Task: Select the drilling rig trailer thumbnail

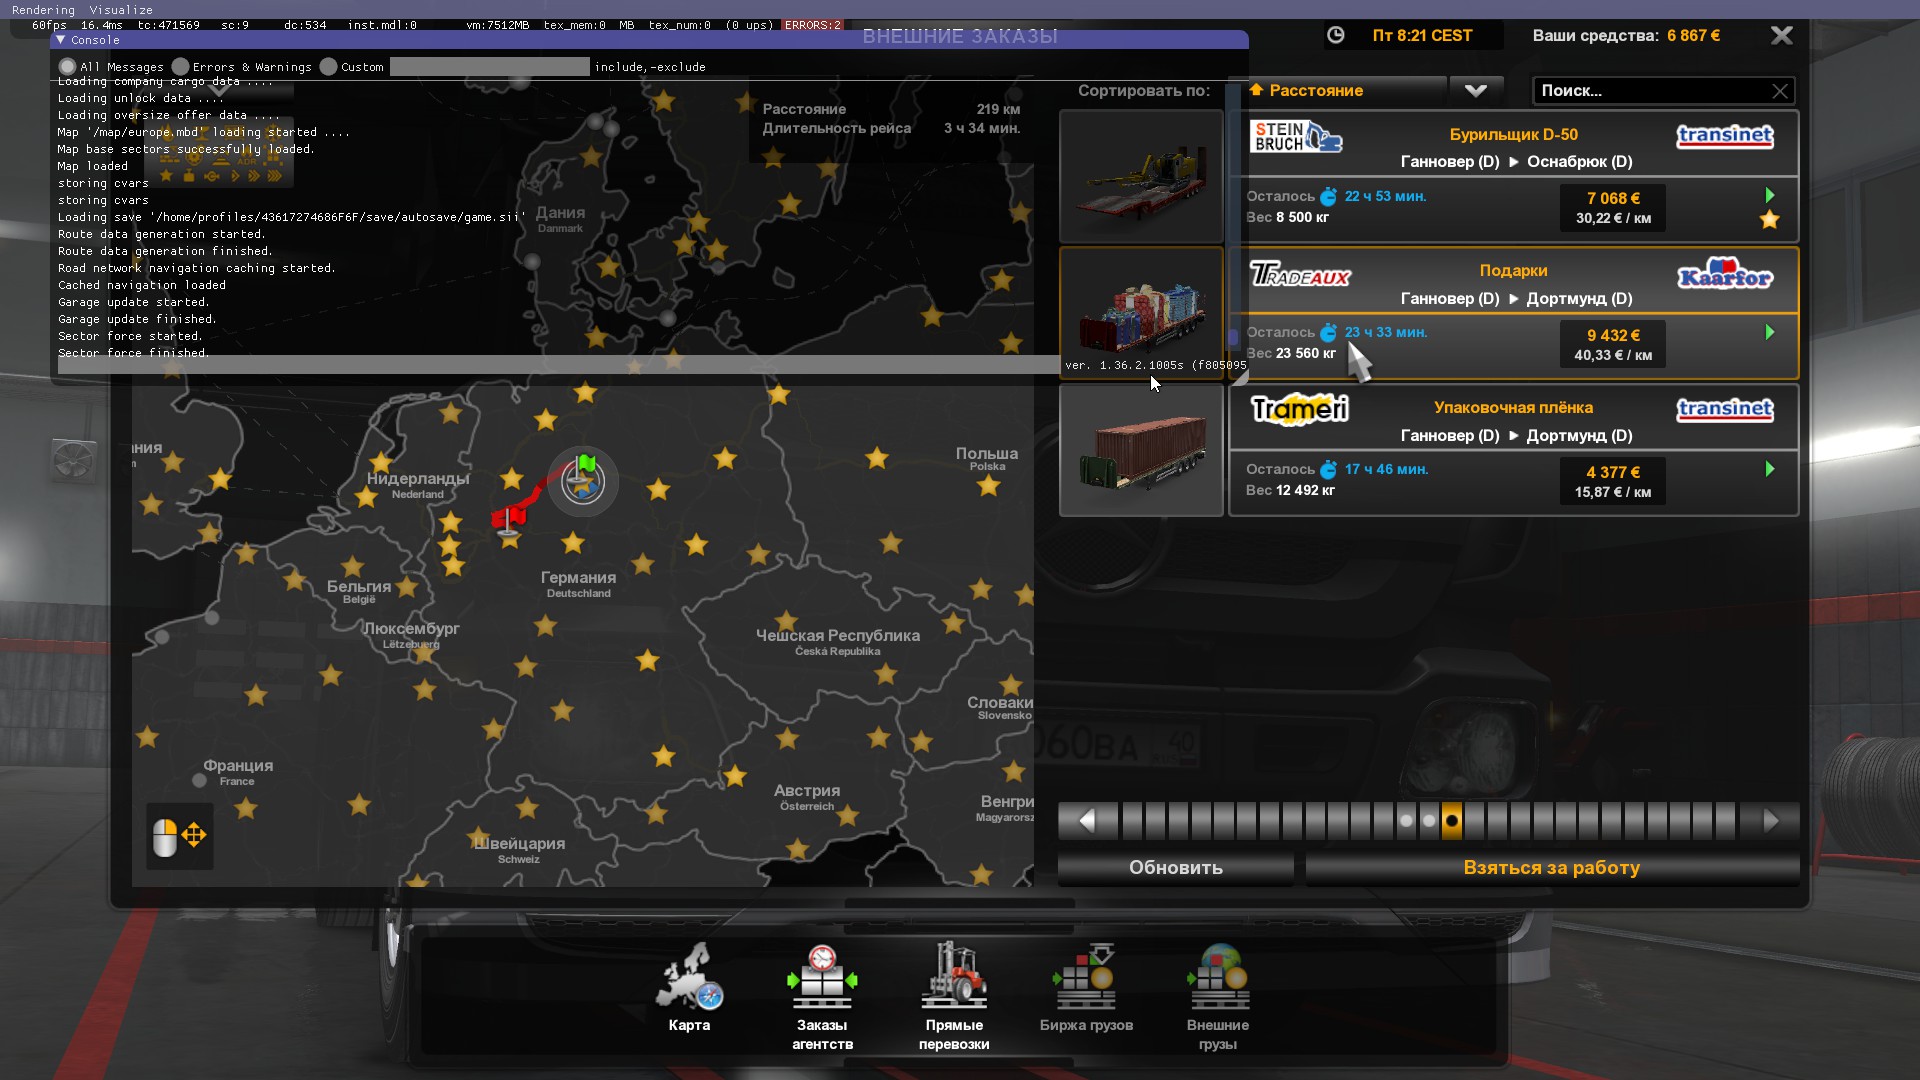Action: pyautogui.click(x=1141, y=176)
